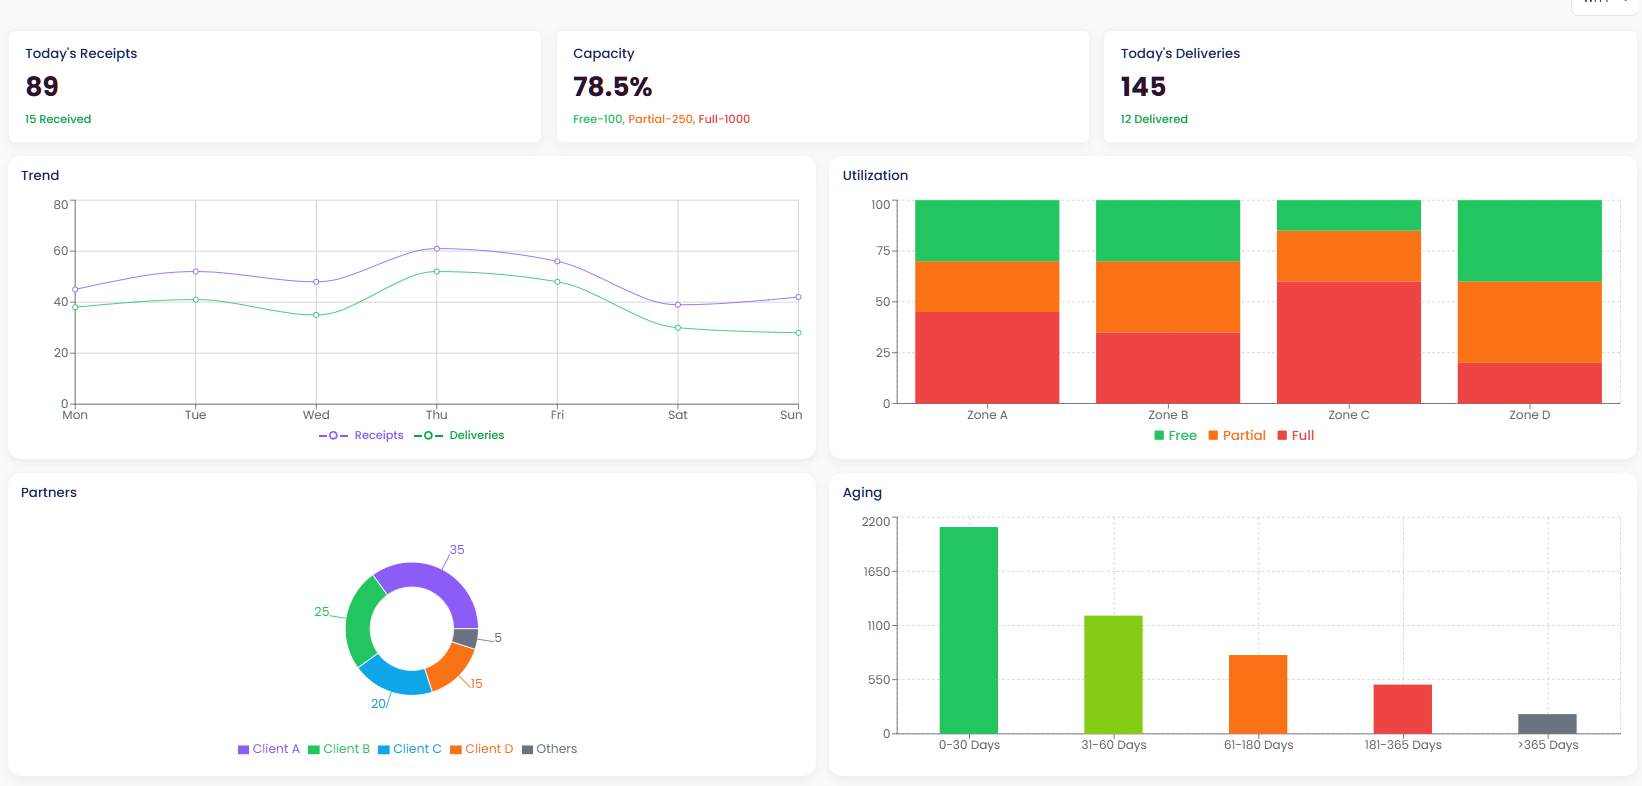Click the "Zone C" axis label
The image size is (1642, 786).
tap(1349, 415)
